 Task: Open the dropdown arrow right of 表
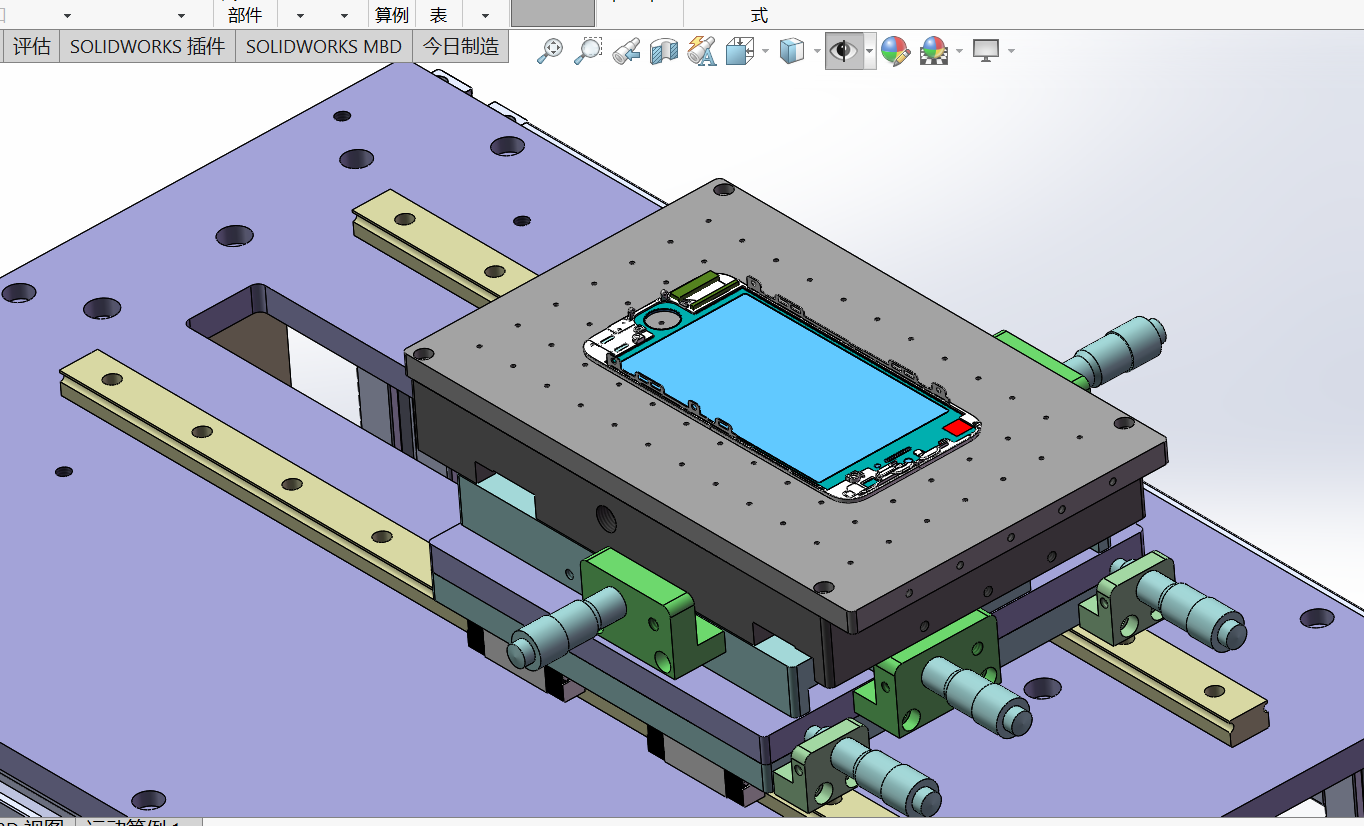click(485, 16)
